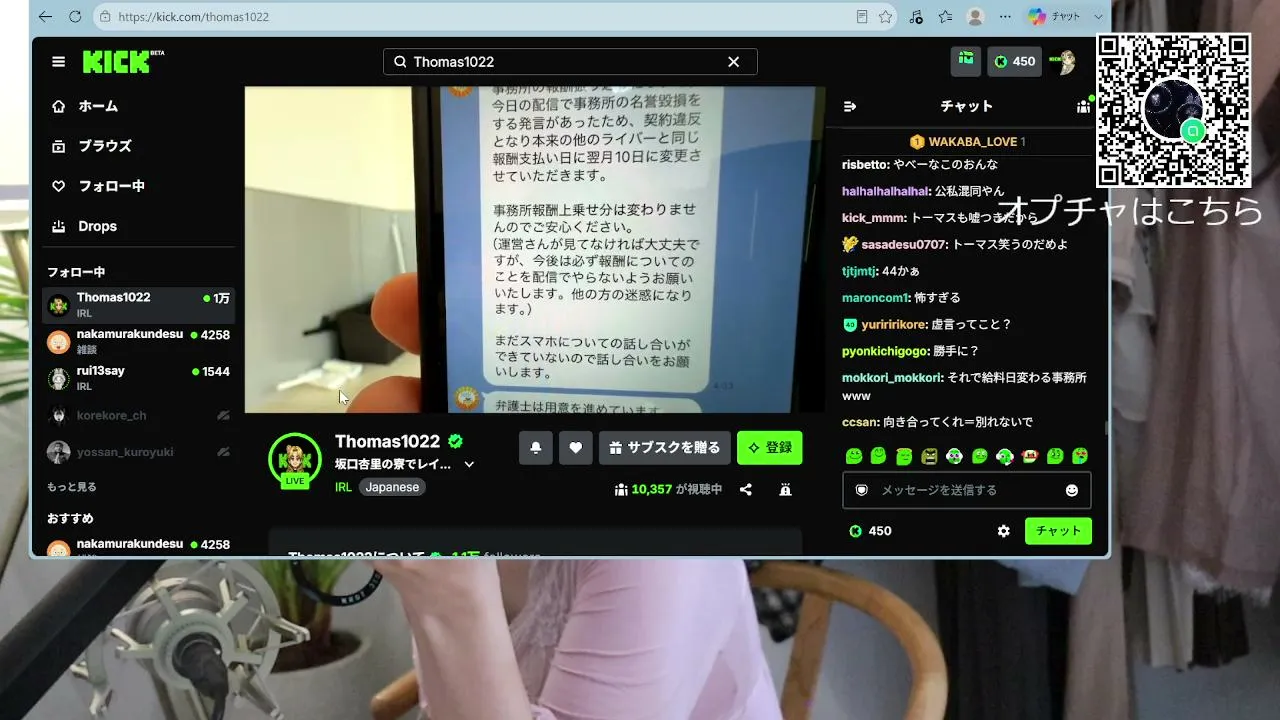Open rui13say channel in sidebar
Viewport: 1280px width, 720px height.
139,378
